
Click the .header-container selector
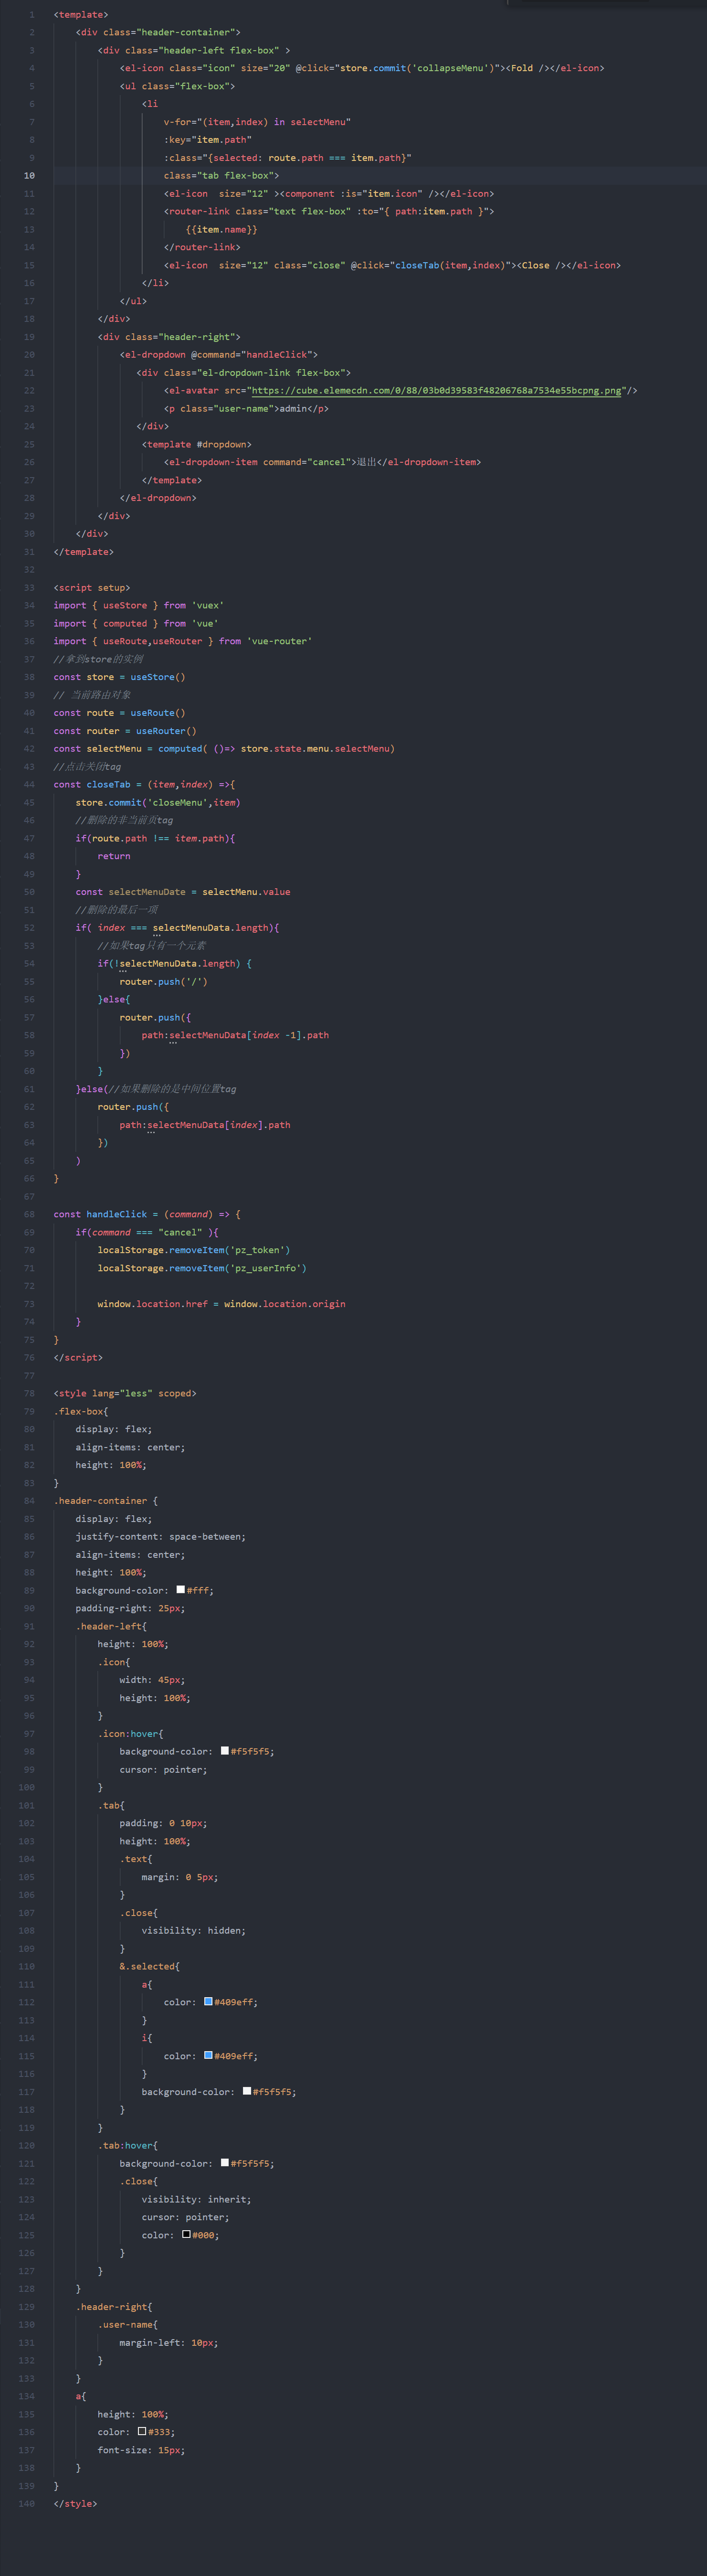pos(101,1500)
